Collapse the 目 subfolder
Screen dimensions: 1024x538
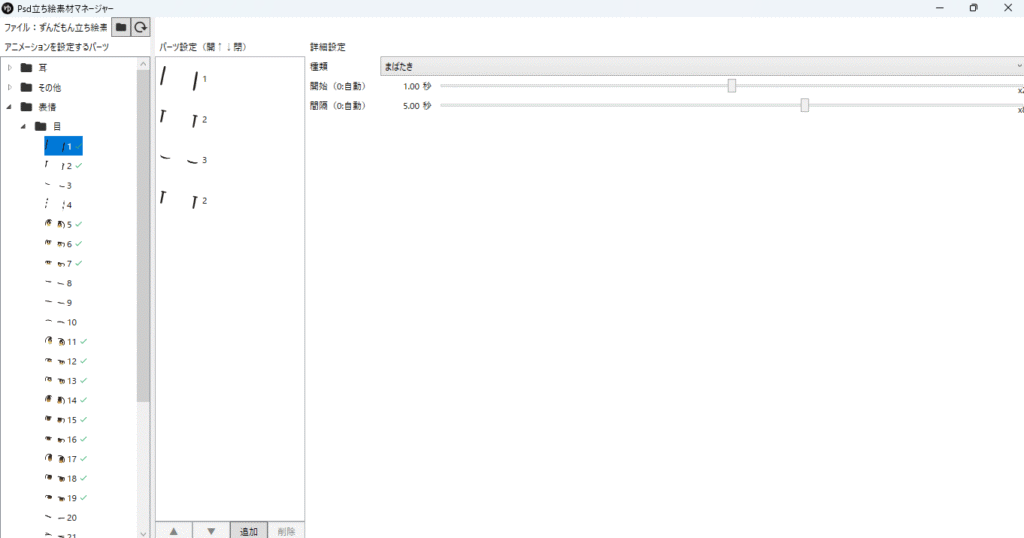click(x=24, y=127)
